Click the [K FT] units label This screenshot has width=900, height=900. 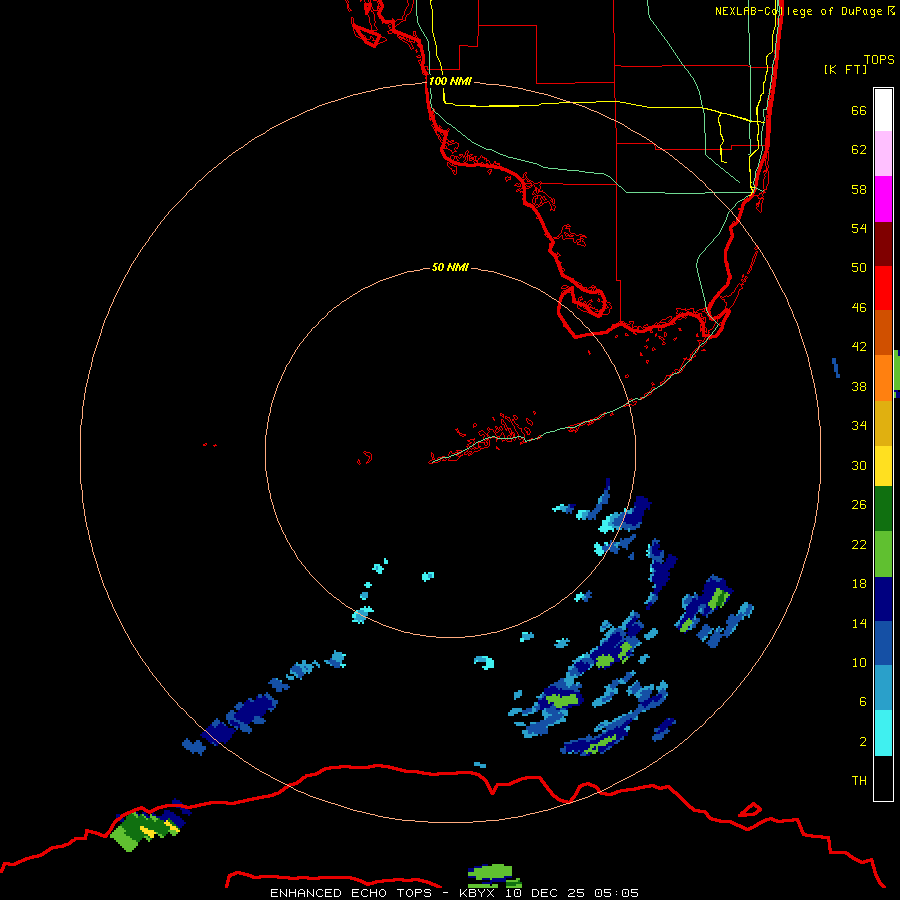coord(845,69)
